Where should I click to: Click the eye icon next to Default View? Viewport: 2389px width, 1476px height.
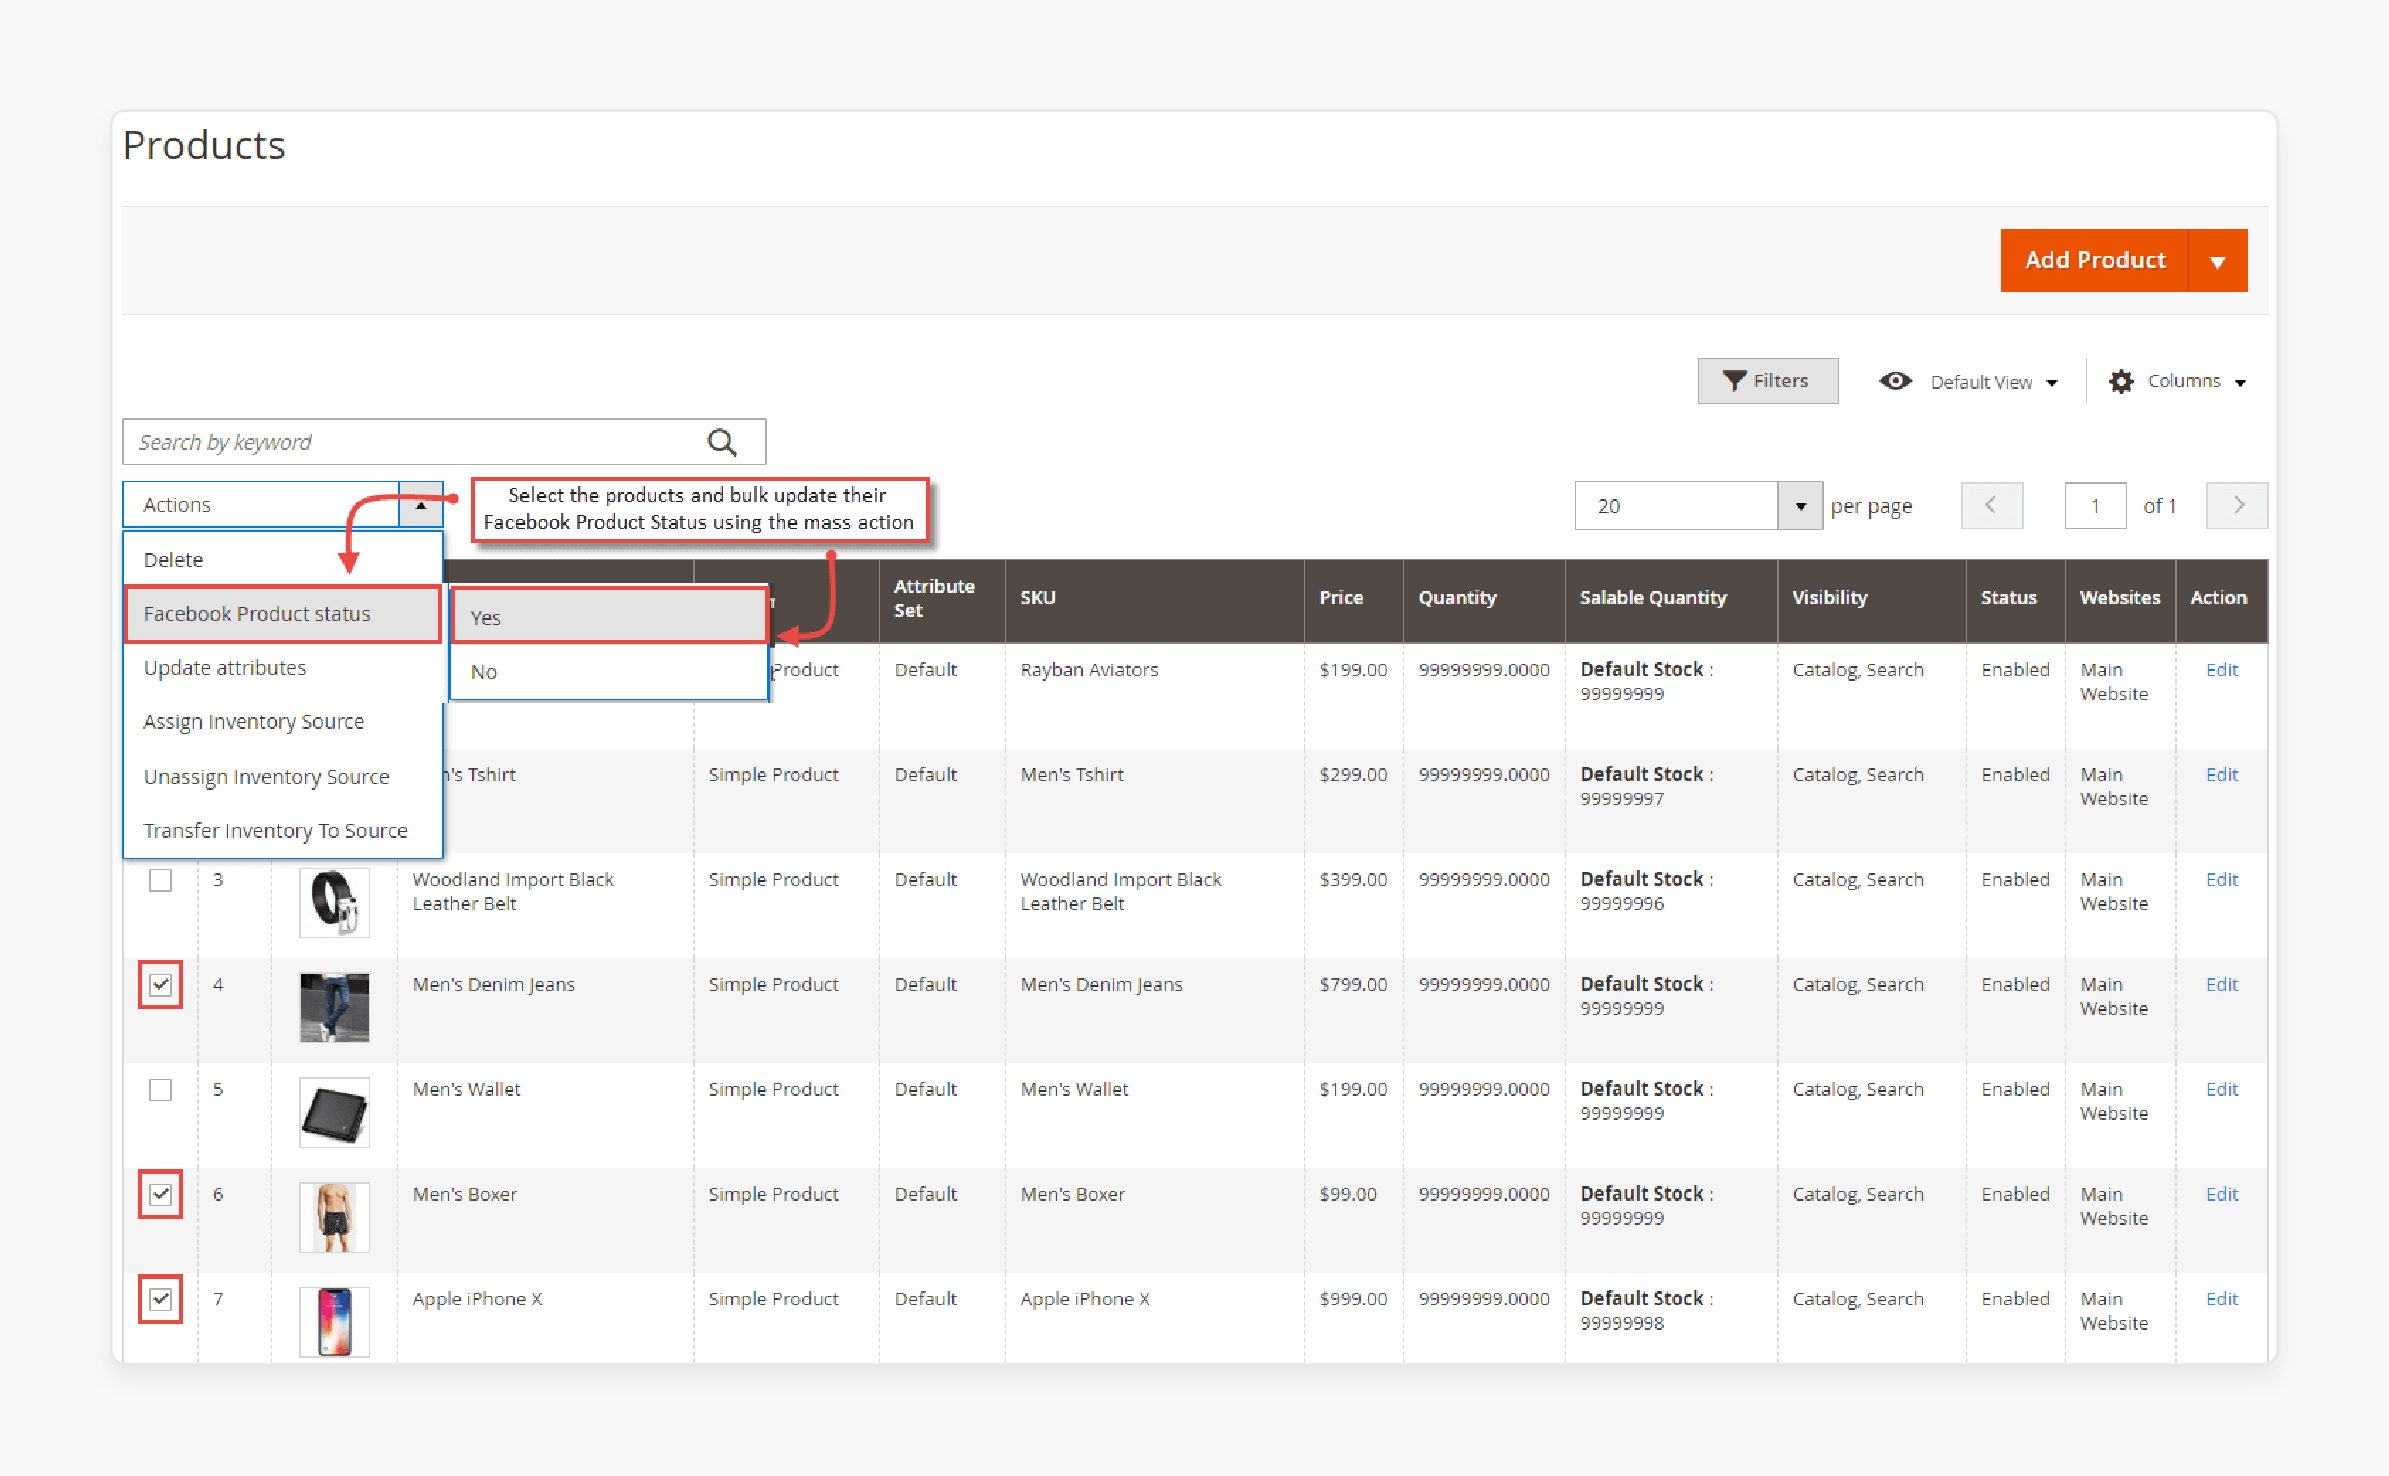pyautogui.click(x=1895, y=381)
